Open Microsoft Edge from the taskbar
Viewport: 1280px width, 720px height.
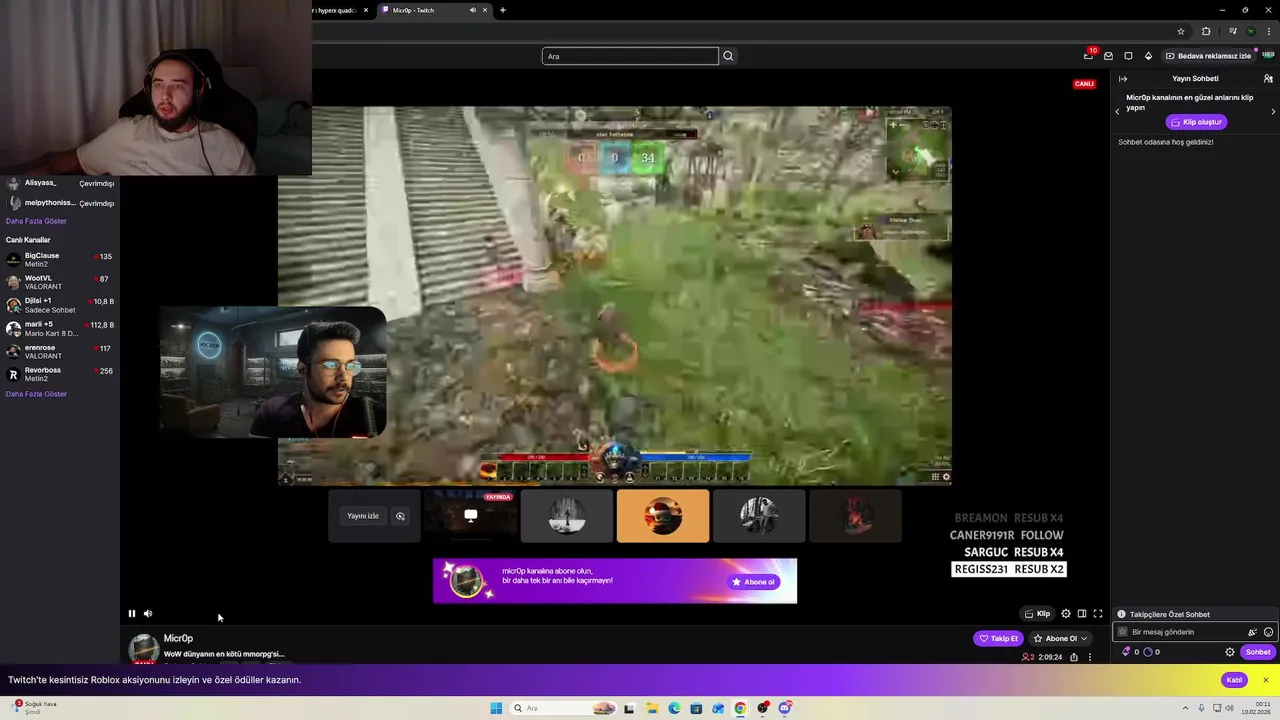(674, 708)
